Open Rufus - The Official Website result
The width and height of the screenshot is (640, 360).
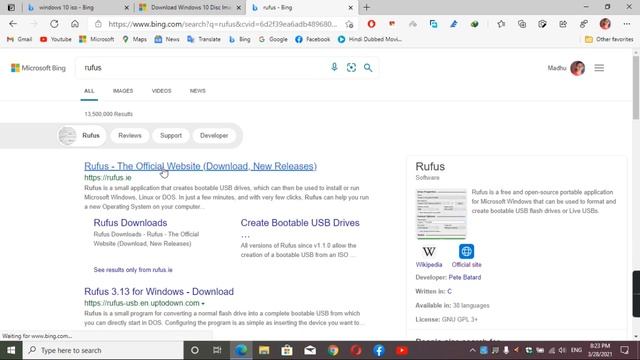[200, 166]
